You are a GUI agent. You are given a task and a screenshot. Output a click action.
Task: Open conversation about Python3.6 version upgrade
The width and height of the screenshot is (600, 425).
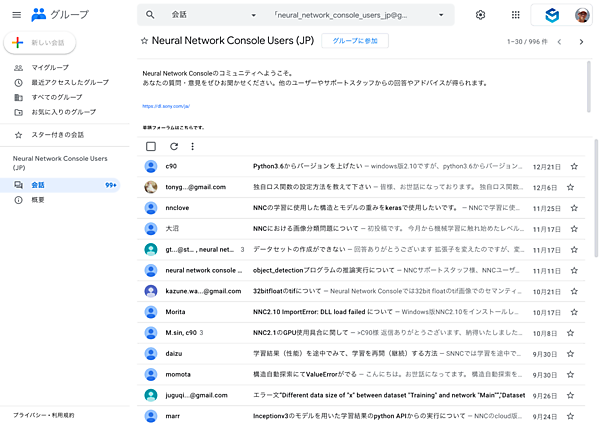click(x=361, y=166)
